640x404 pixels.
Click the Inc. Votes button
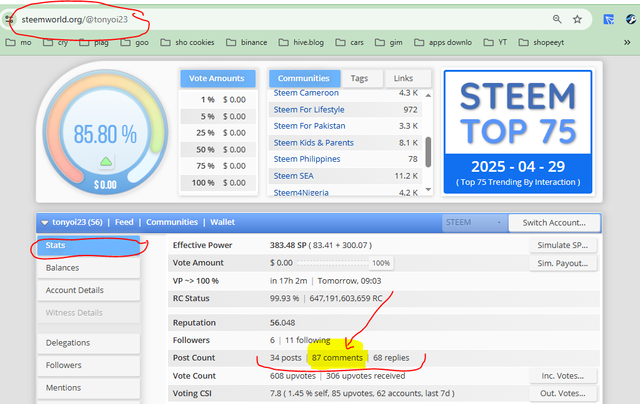tap(562, 376)
